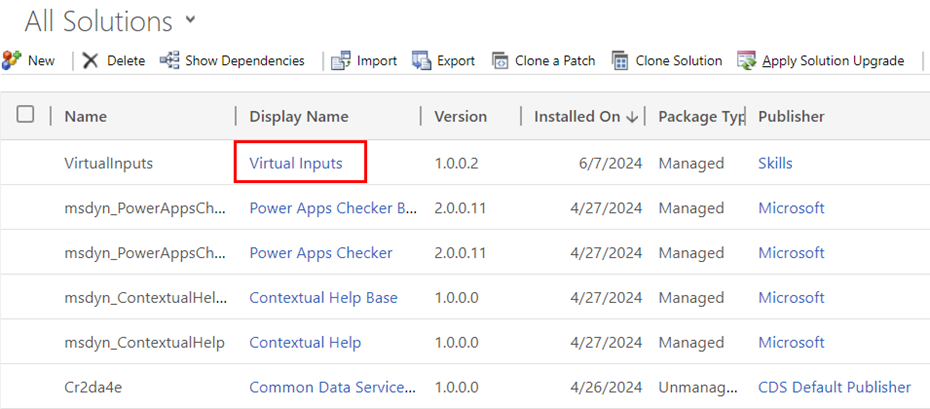Open the Skills publisher link
Viewport: 930px width, 409px height.
[775, 163]
